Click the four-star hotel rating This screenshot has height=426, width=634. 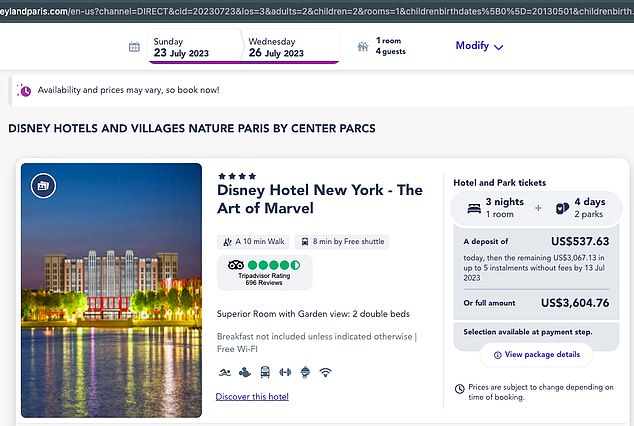237,176
